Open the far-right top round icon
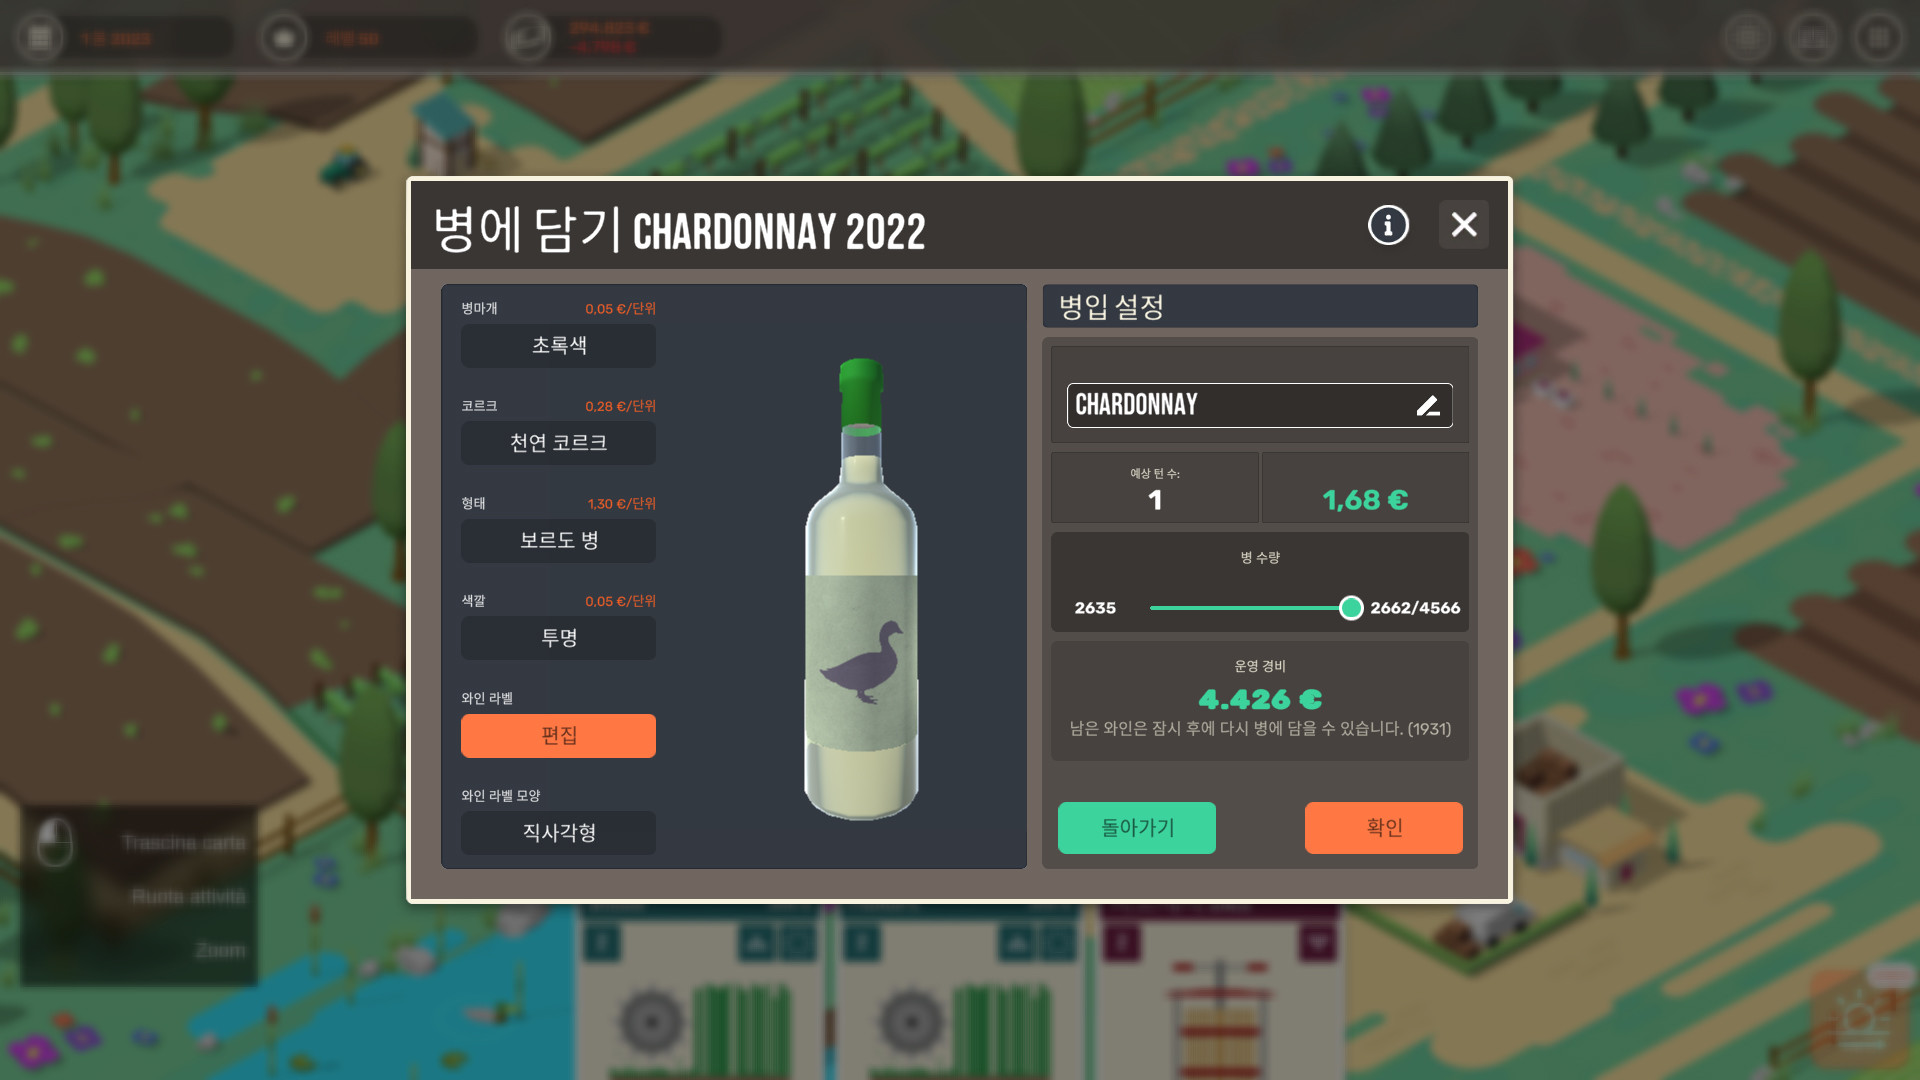The image size is (1920, 1080). [x=1879, y=38]
